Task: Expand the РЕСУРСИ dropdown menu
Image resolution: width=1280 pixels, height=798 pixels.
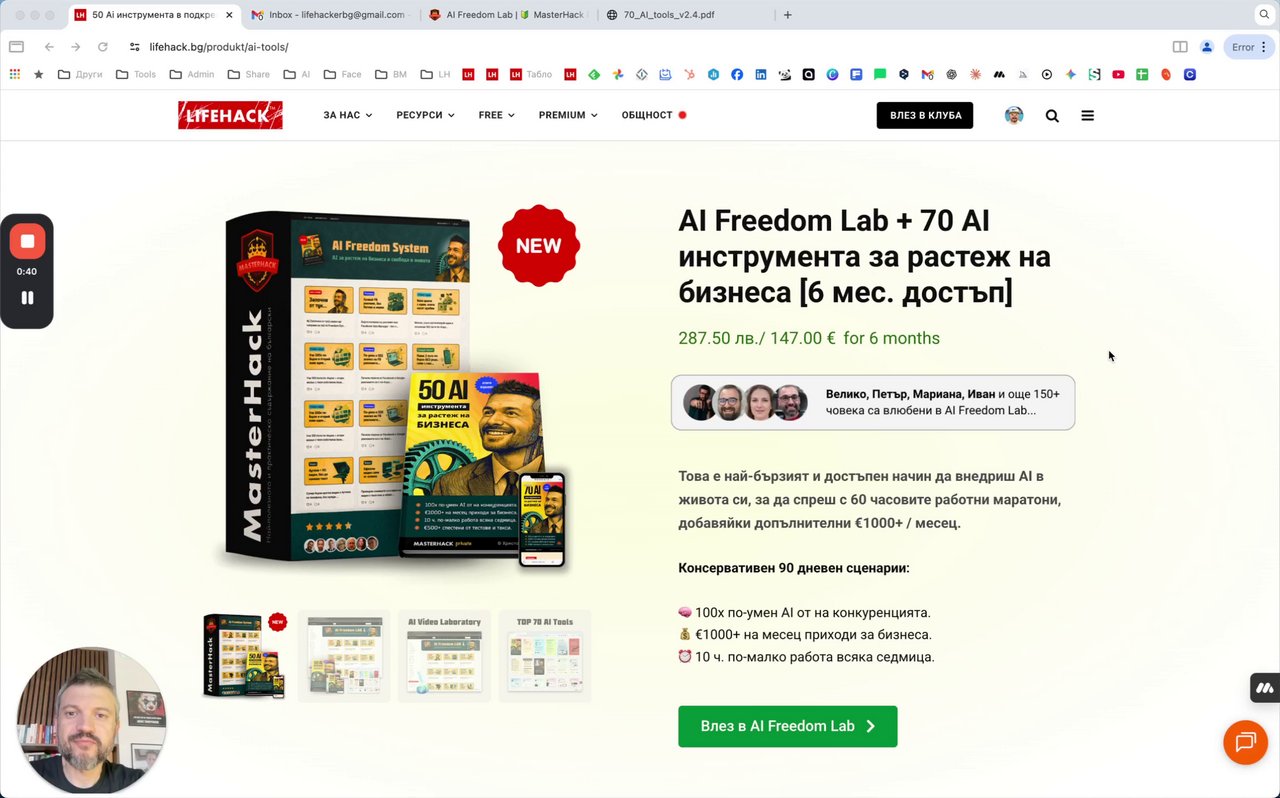Action: click(x=425, y=115)
